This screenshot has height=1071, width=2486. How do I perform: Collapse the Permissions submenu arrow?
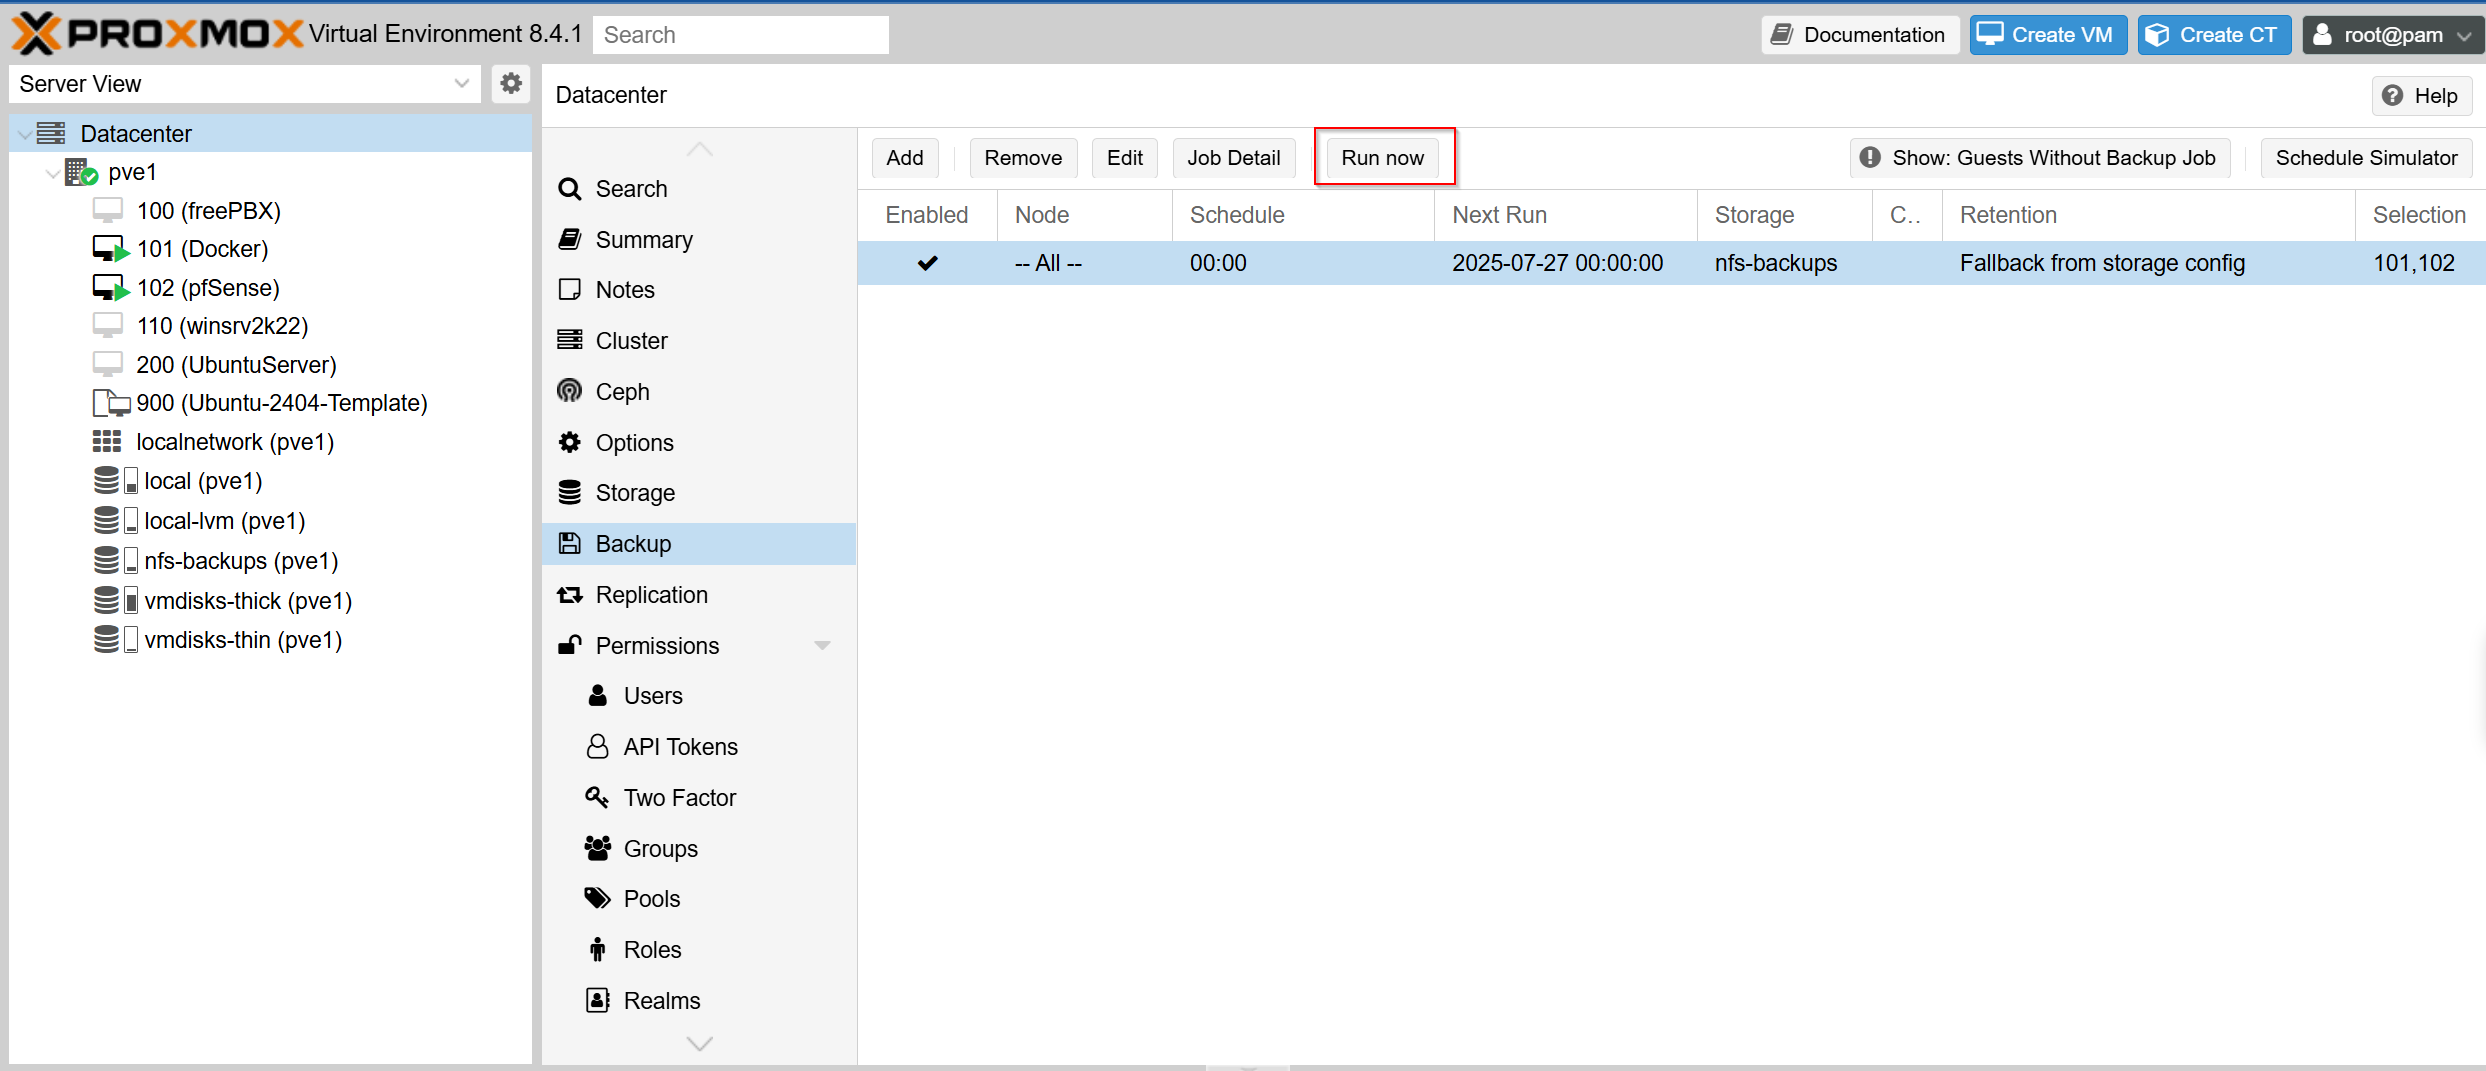[822, 646]
